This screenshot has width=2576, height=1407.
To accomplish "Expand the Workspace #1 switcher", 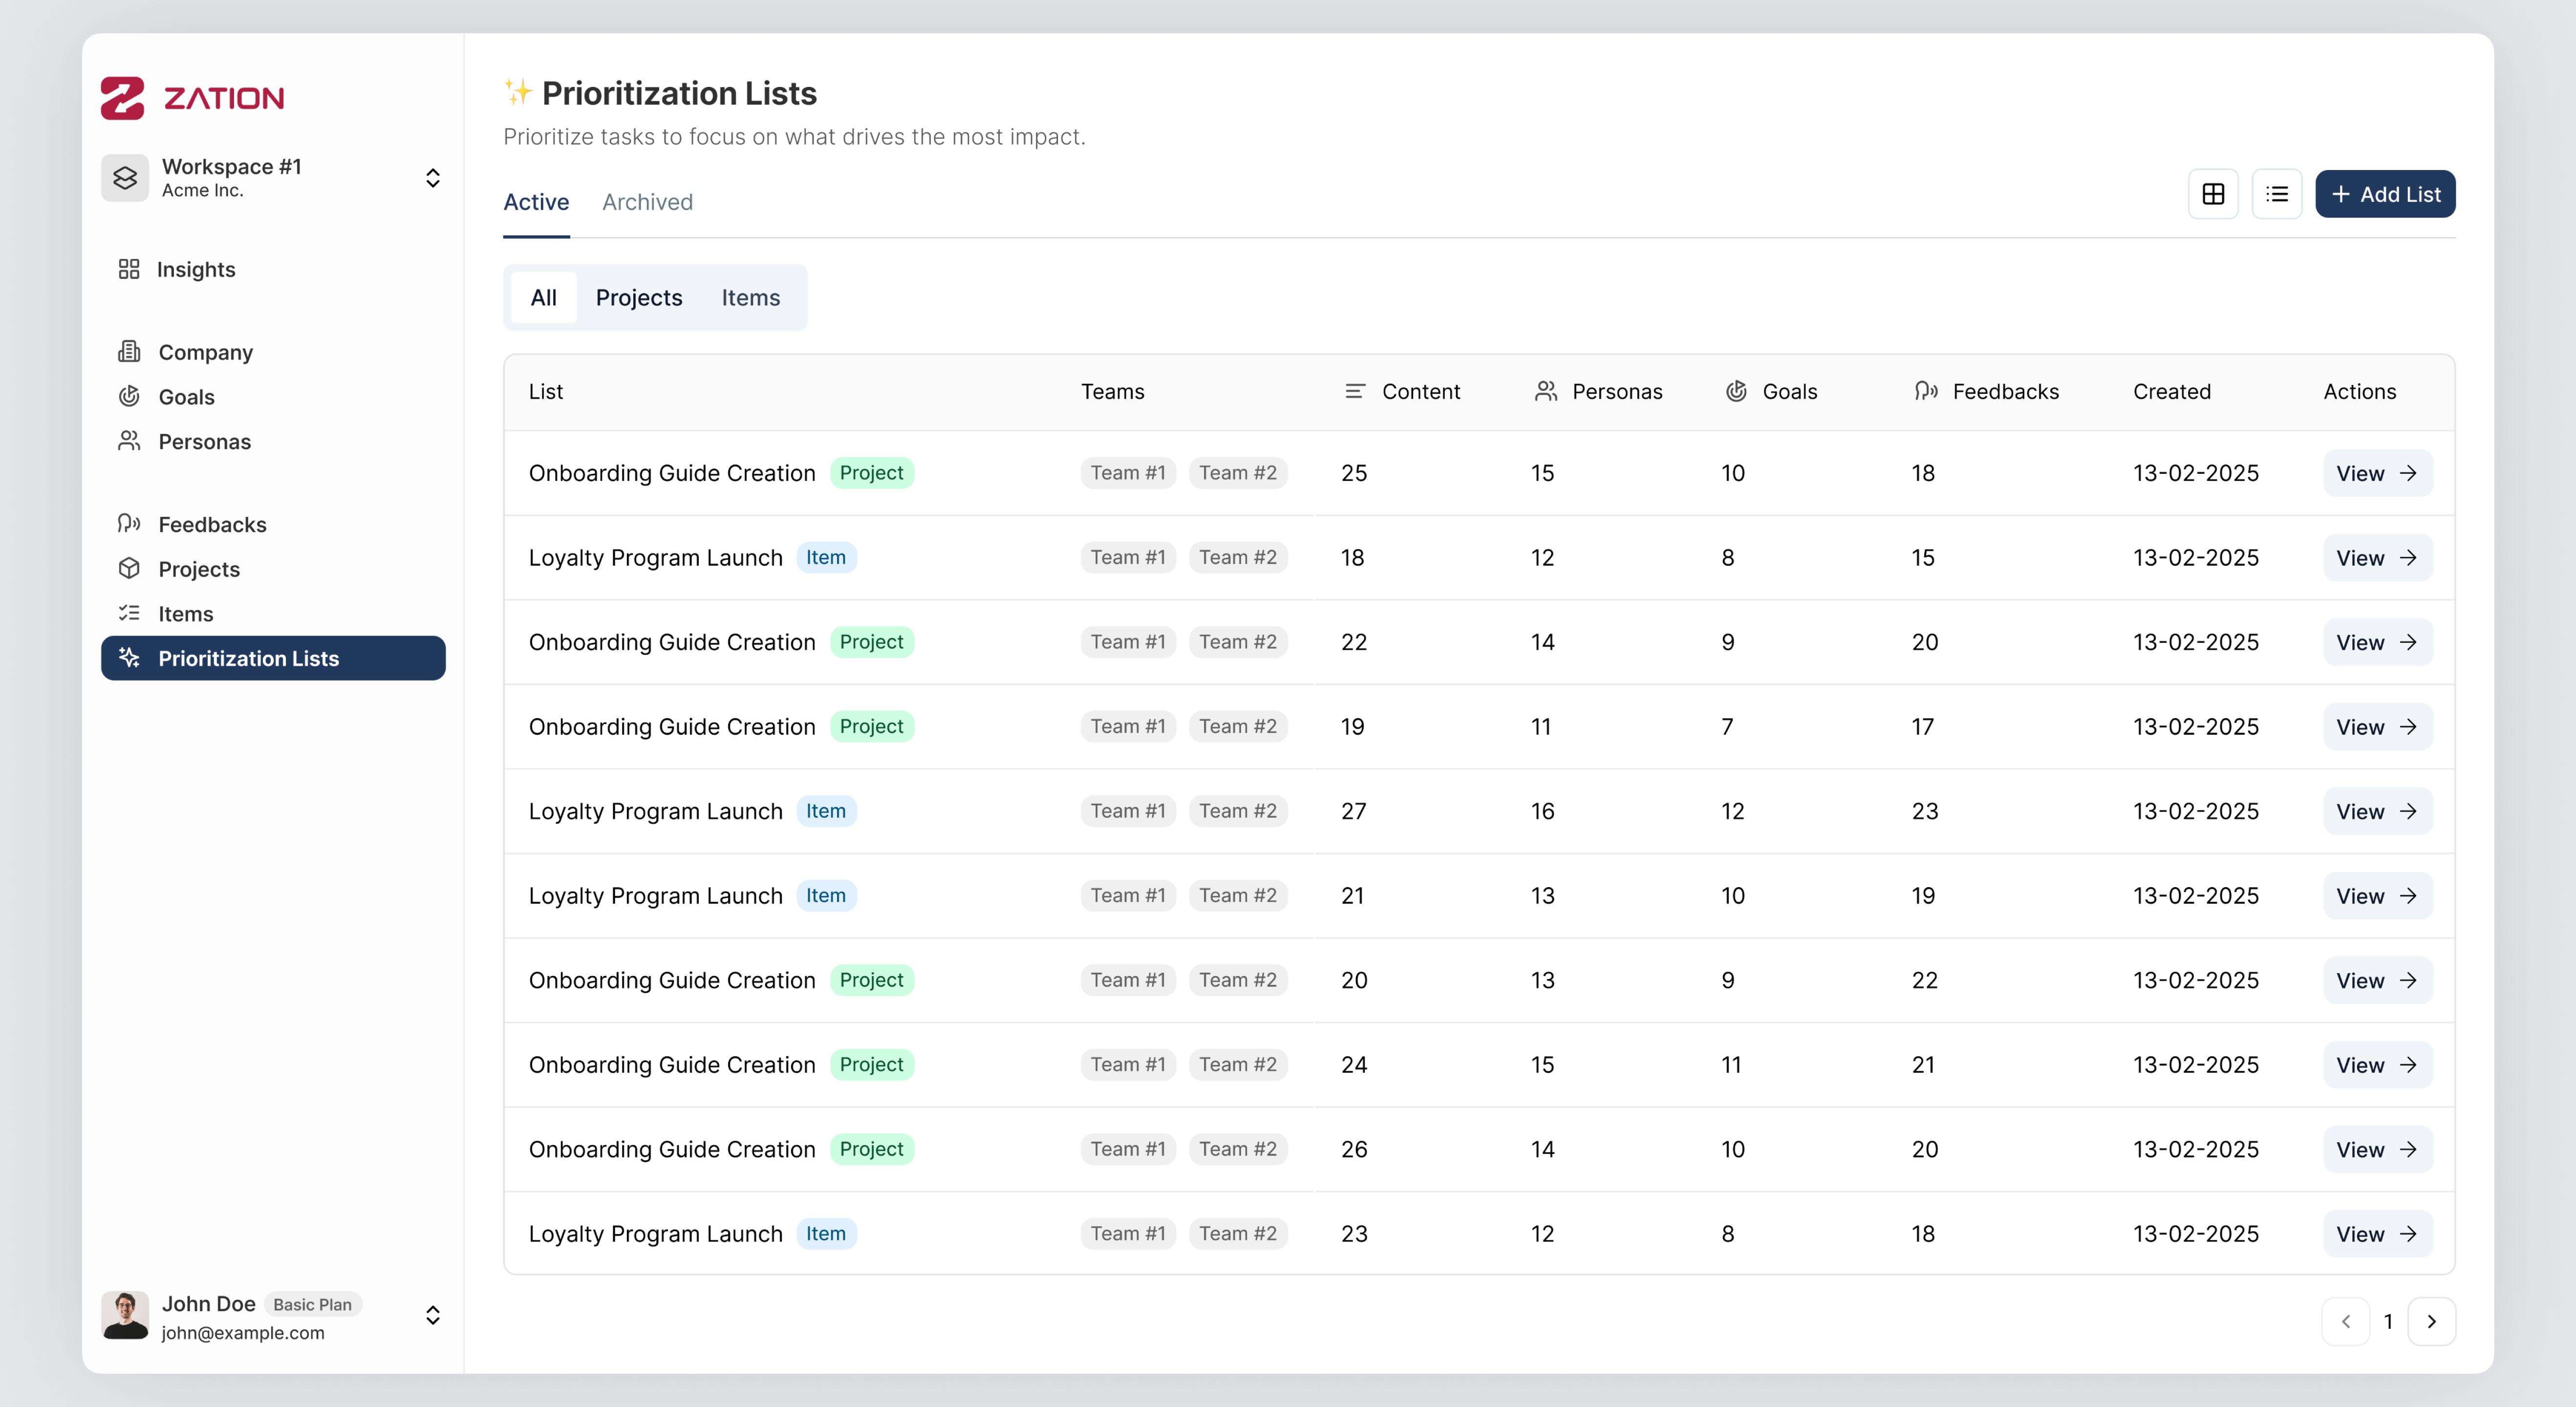I will 432,178.
